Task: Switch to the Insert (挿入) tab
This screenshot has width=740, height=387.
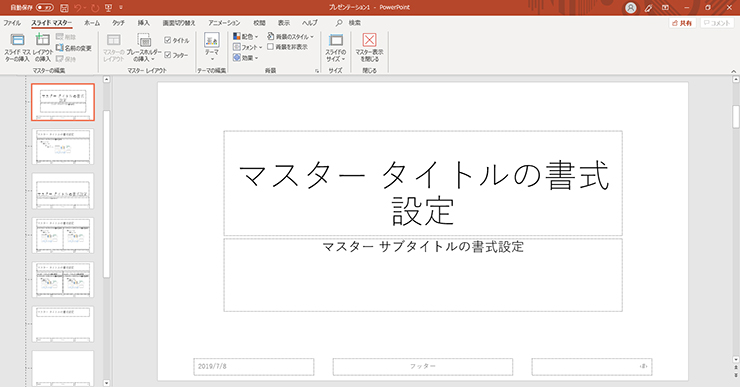Action: tap(143, 23)
